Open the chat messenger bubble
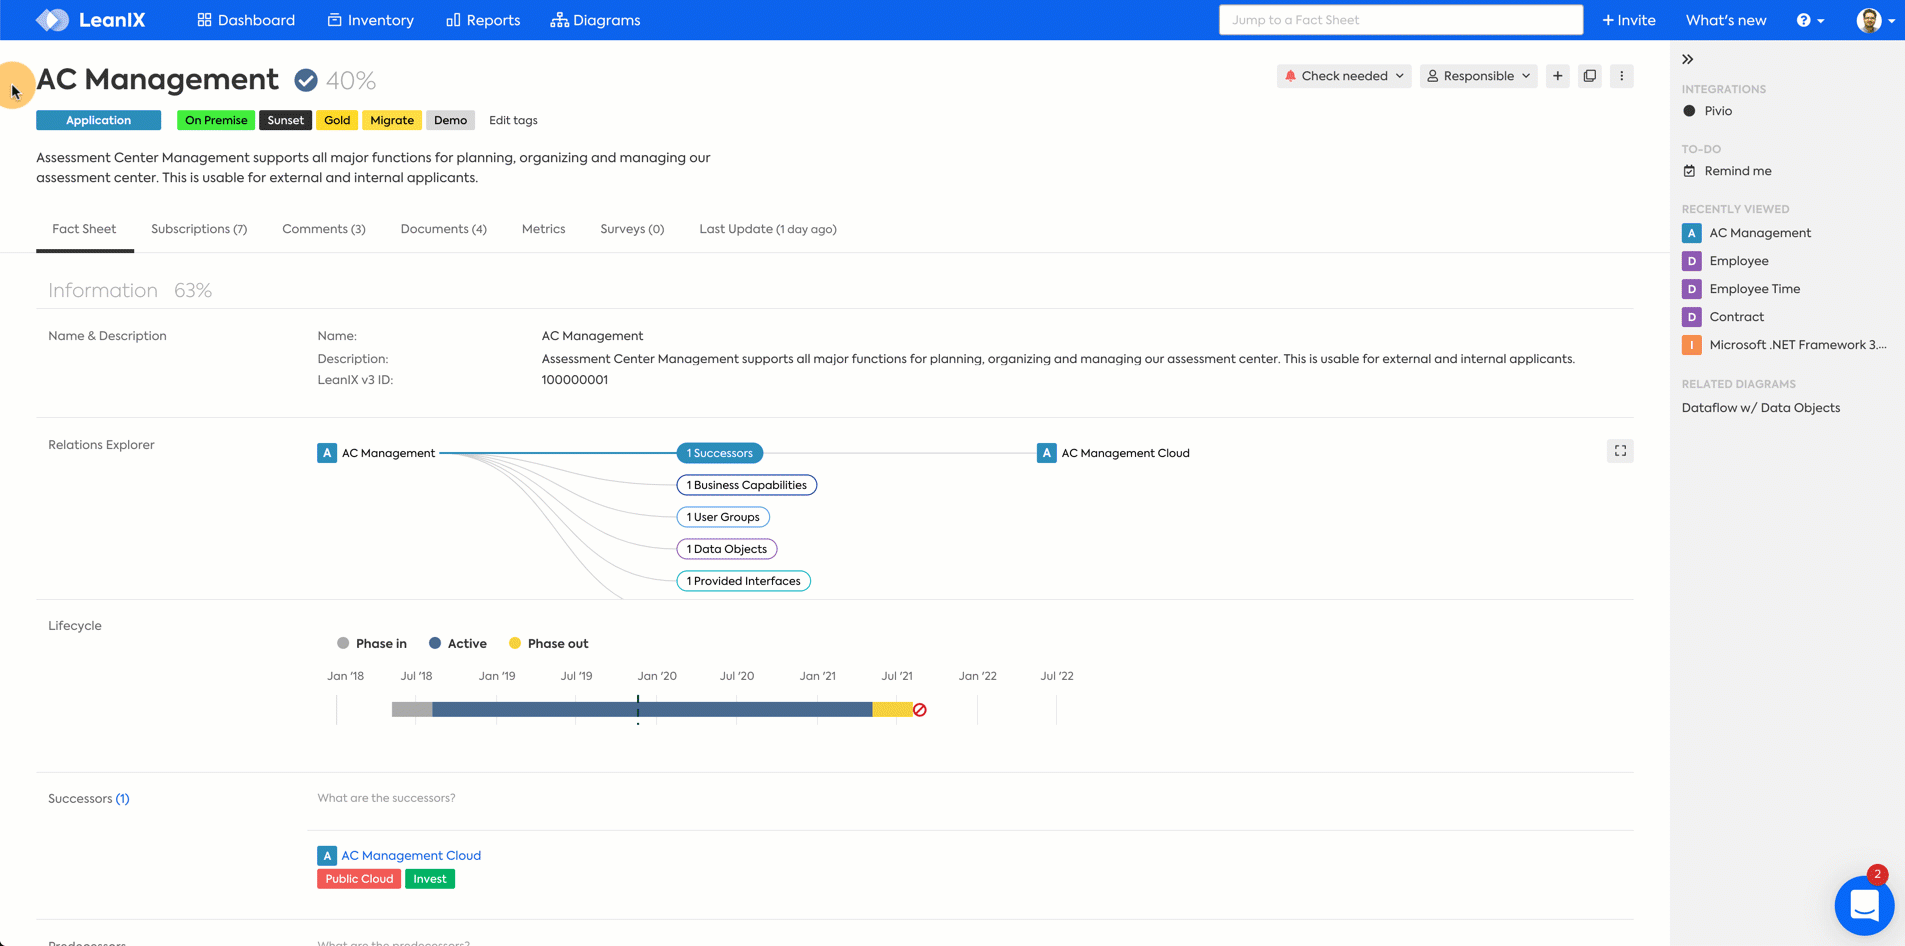 (x=1864, y=905)
